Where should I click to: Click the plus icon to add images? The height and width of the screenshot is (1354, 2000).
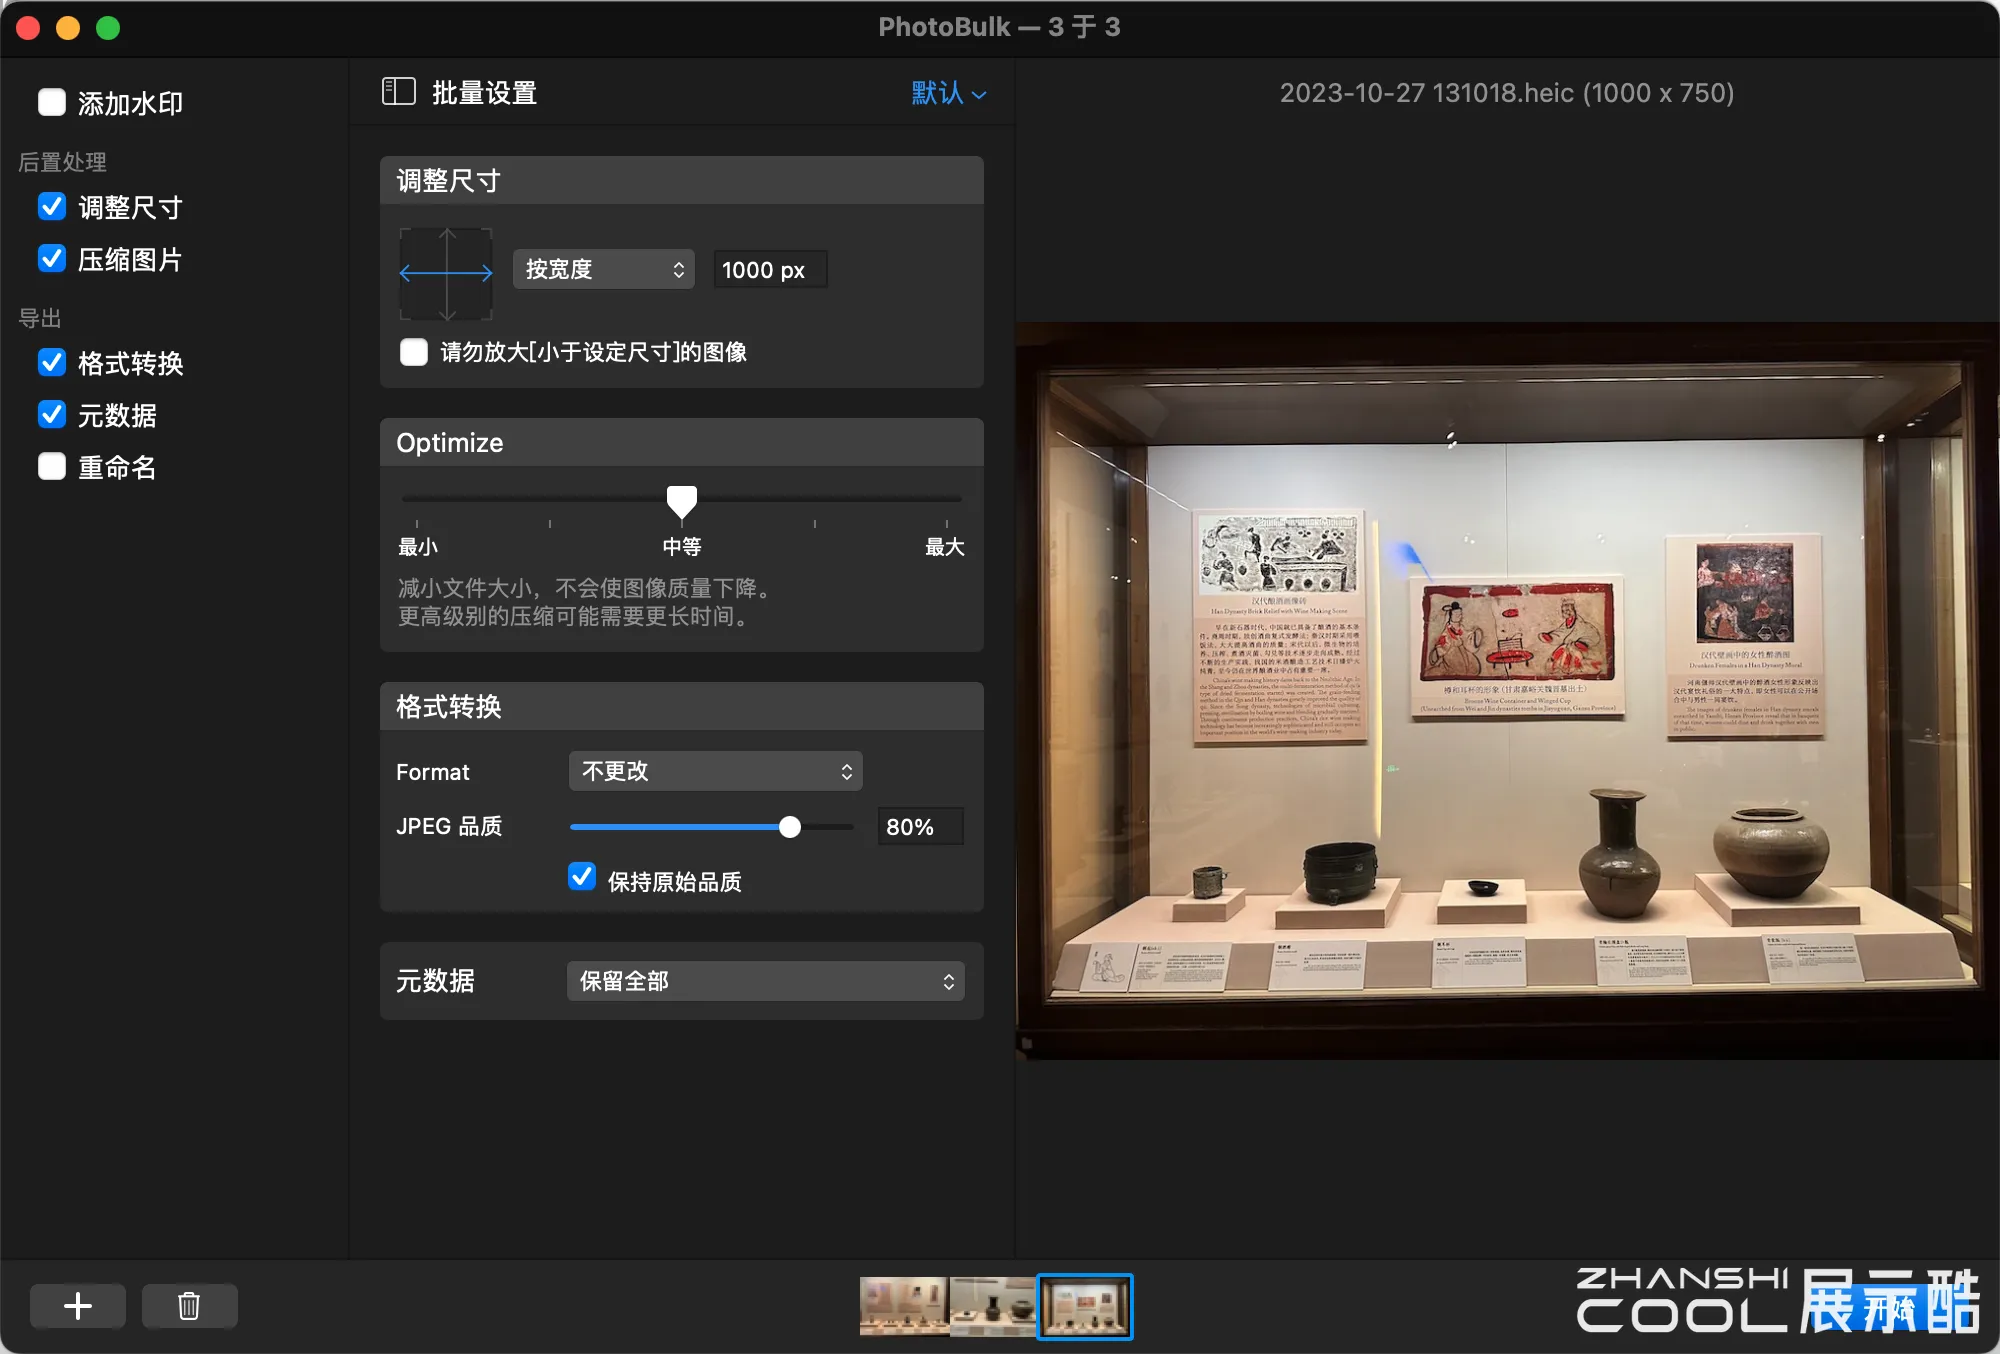(78, 1306)
